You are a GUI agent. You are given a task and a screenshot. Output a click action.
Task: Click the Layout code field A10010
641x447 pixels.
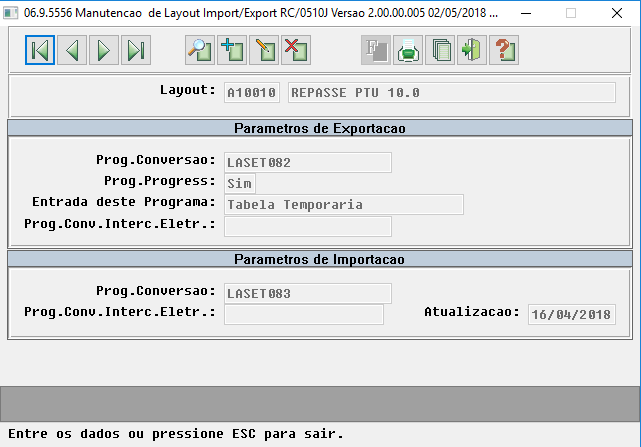(252, 93)
